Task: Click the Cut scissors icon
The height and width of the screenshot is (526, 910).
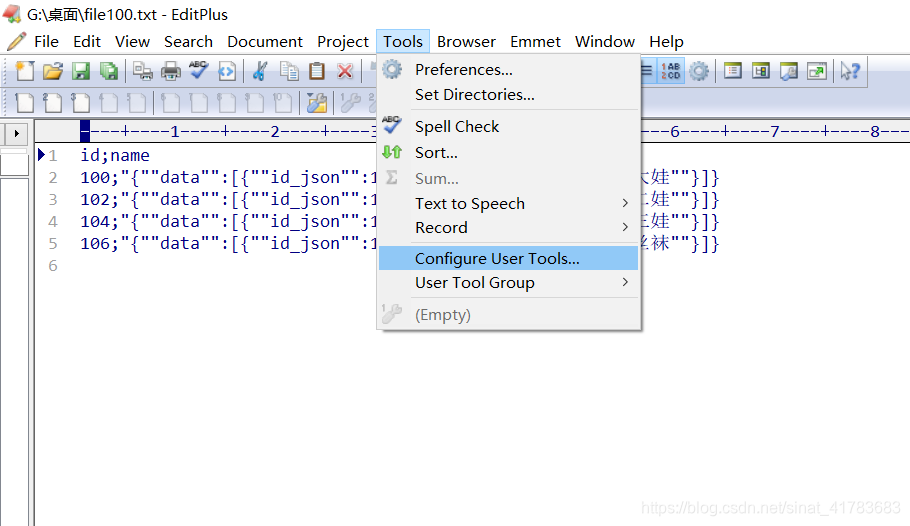Action: [260, 71]
